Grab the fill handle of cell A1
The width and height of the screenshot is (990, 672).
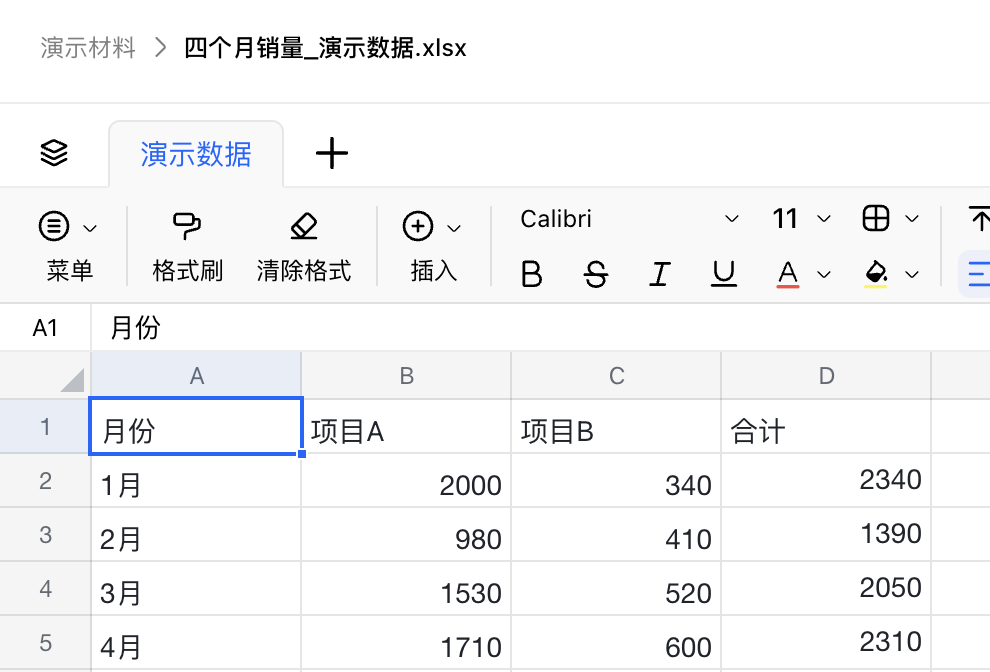(x=302, y=453)
